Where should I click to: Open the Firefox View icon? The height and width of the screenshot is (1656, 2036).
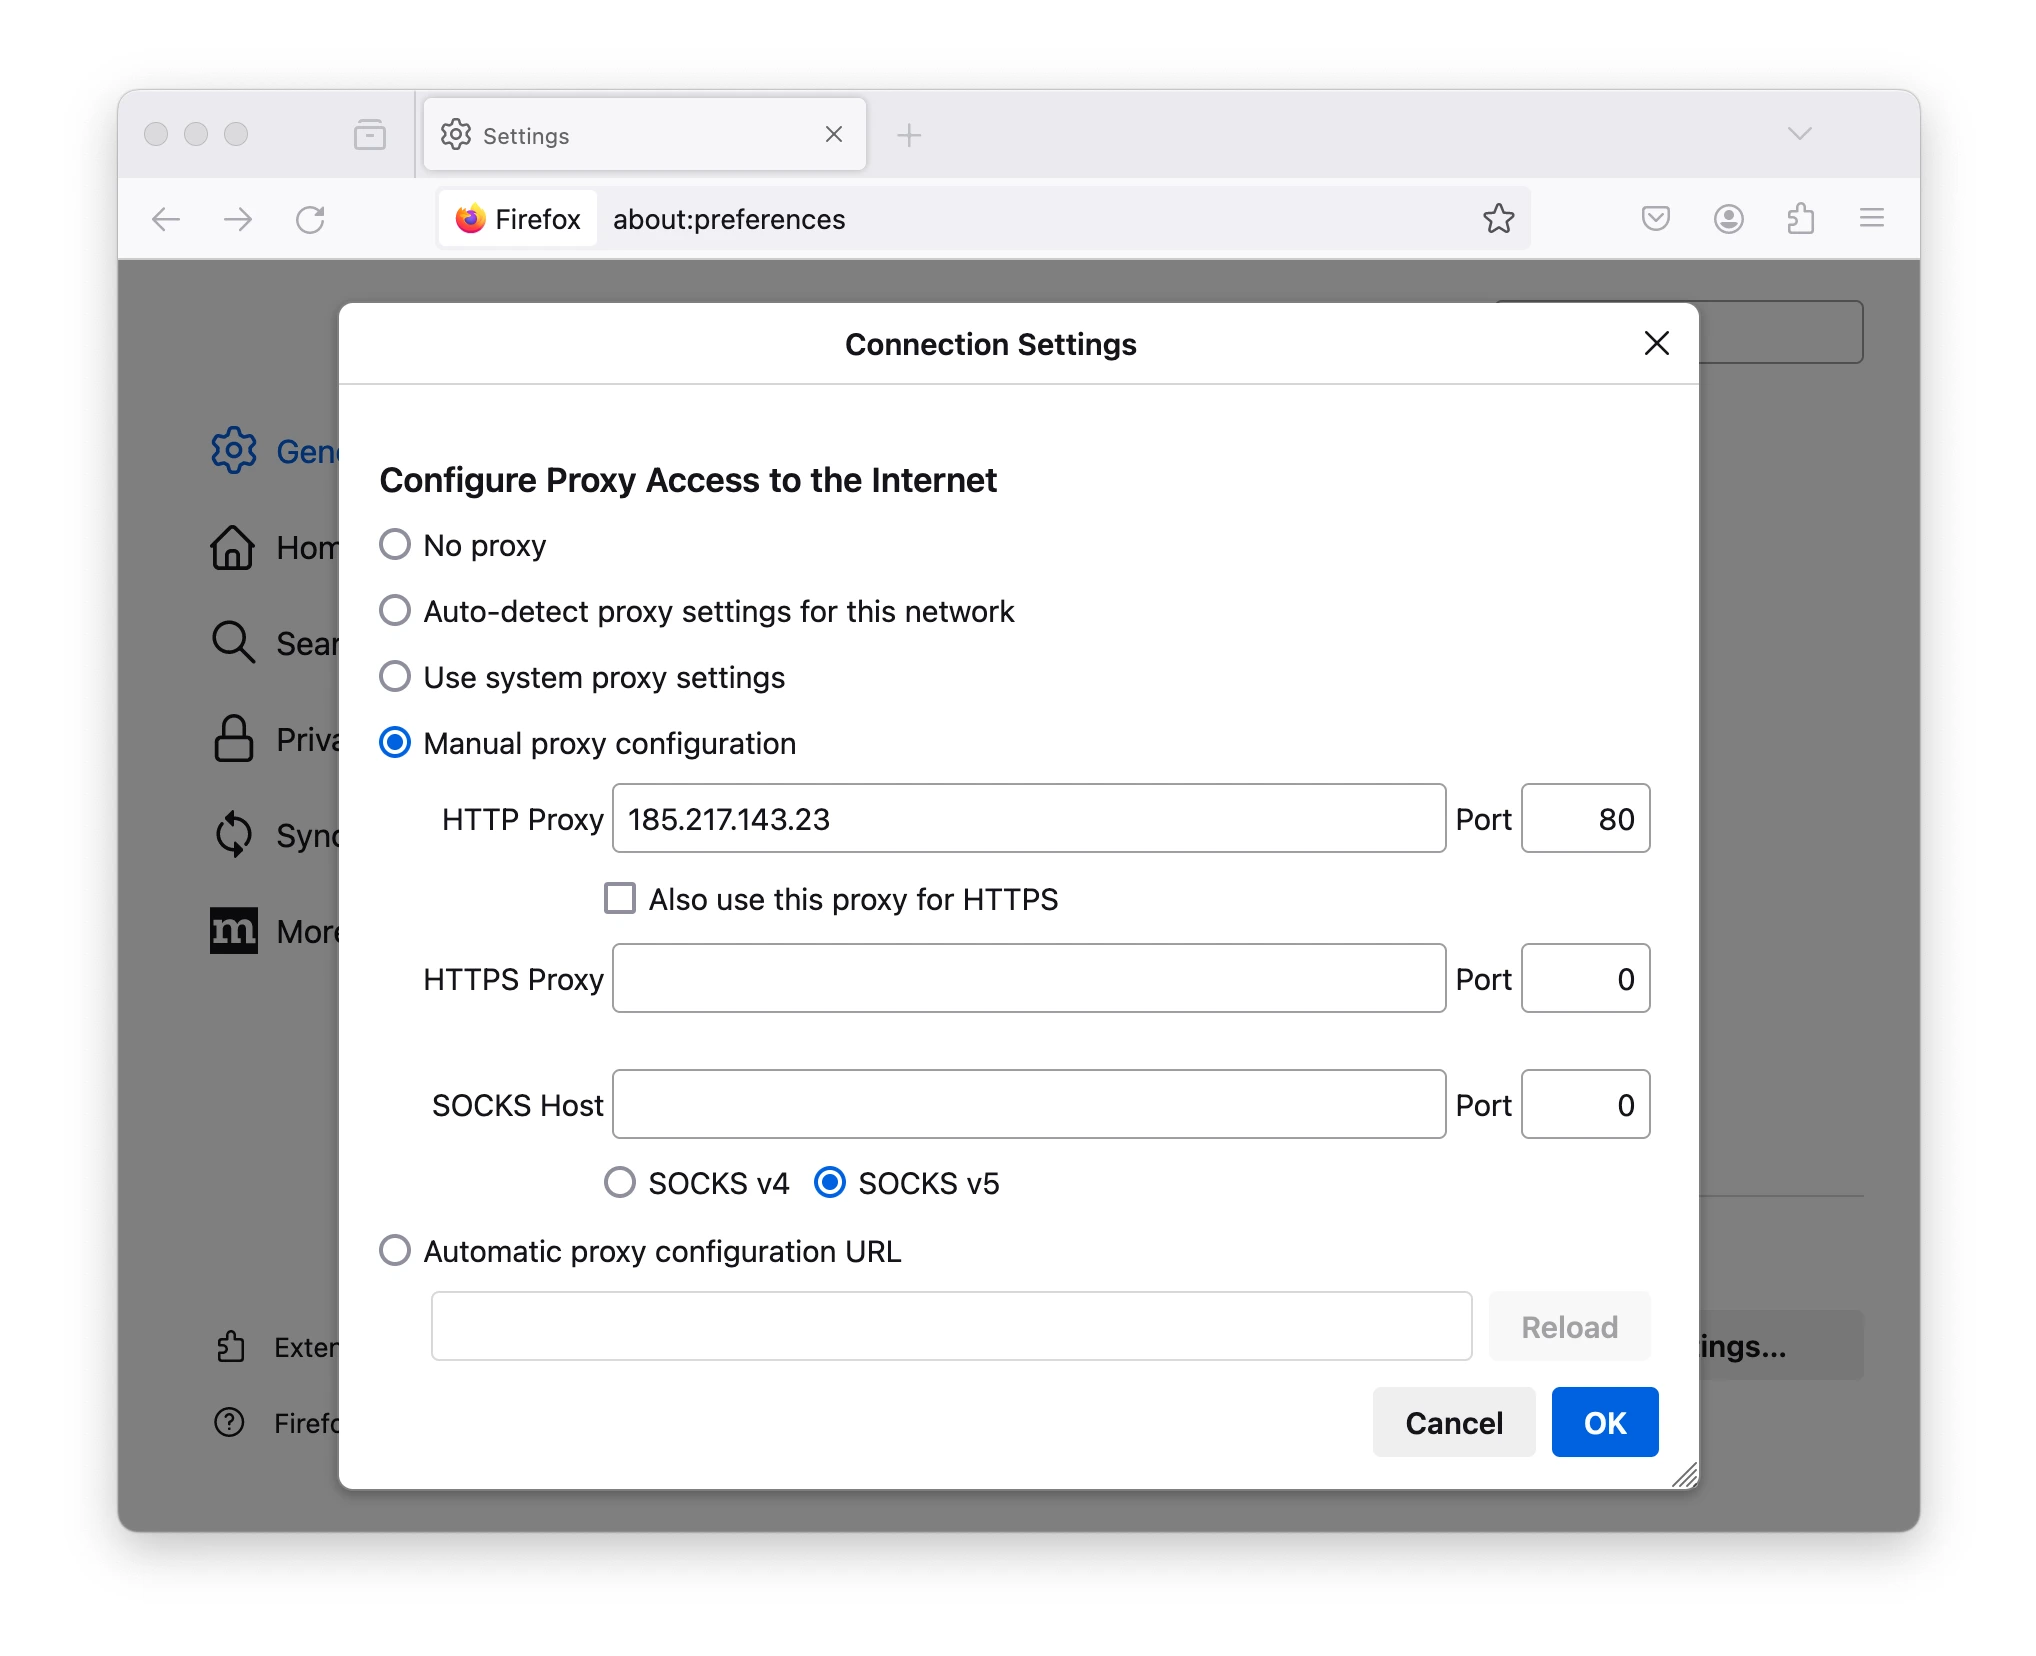(x=370, y=134)
